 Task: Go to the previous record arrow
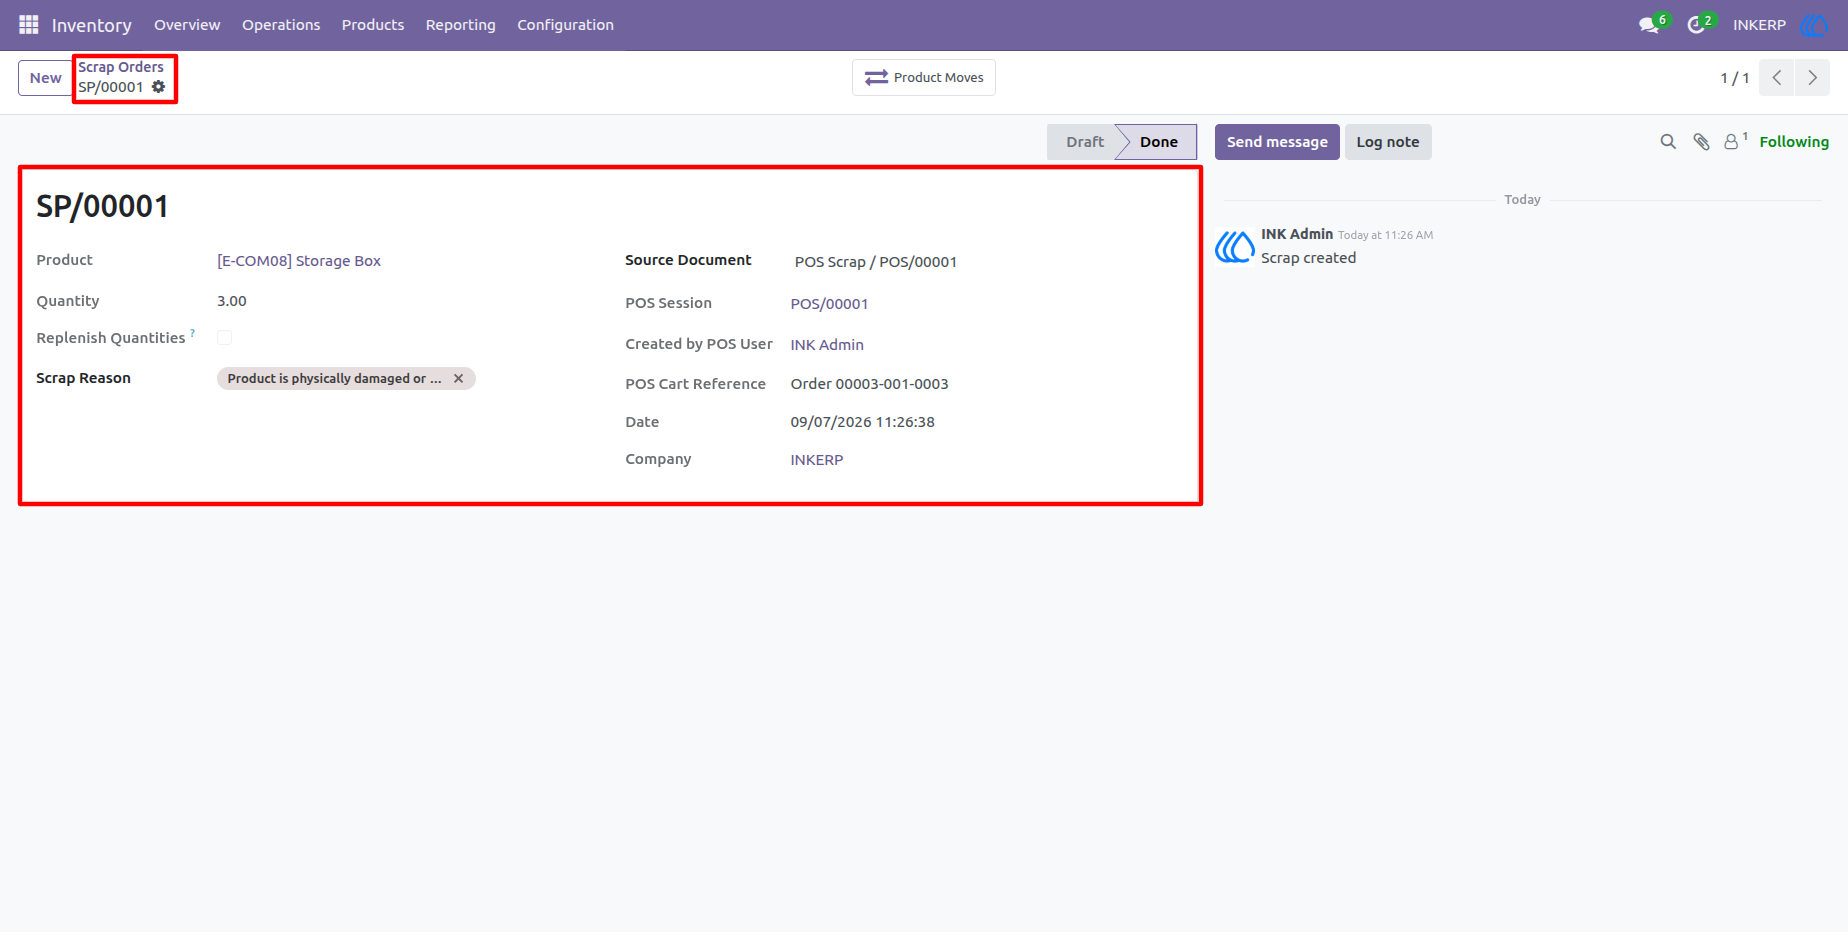coord(1777,77)
